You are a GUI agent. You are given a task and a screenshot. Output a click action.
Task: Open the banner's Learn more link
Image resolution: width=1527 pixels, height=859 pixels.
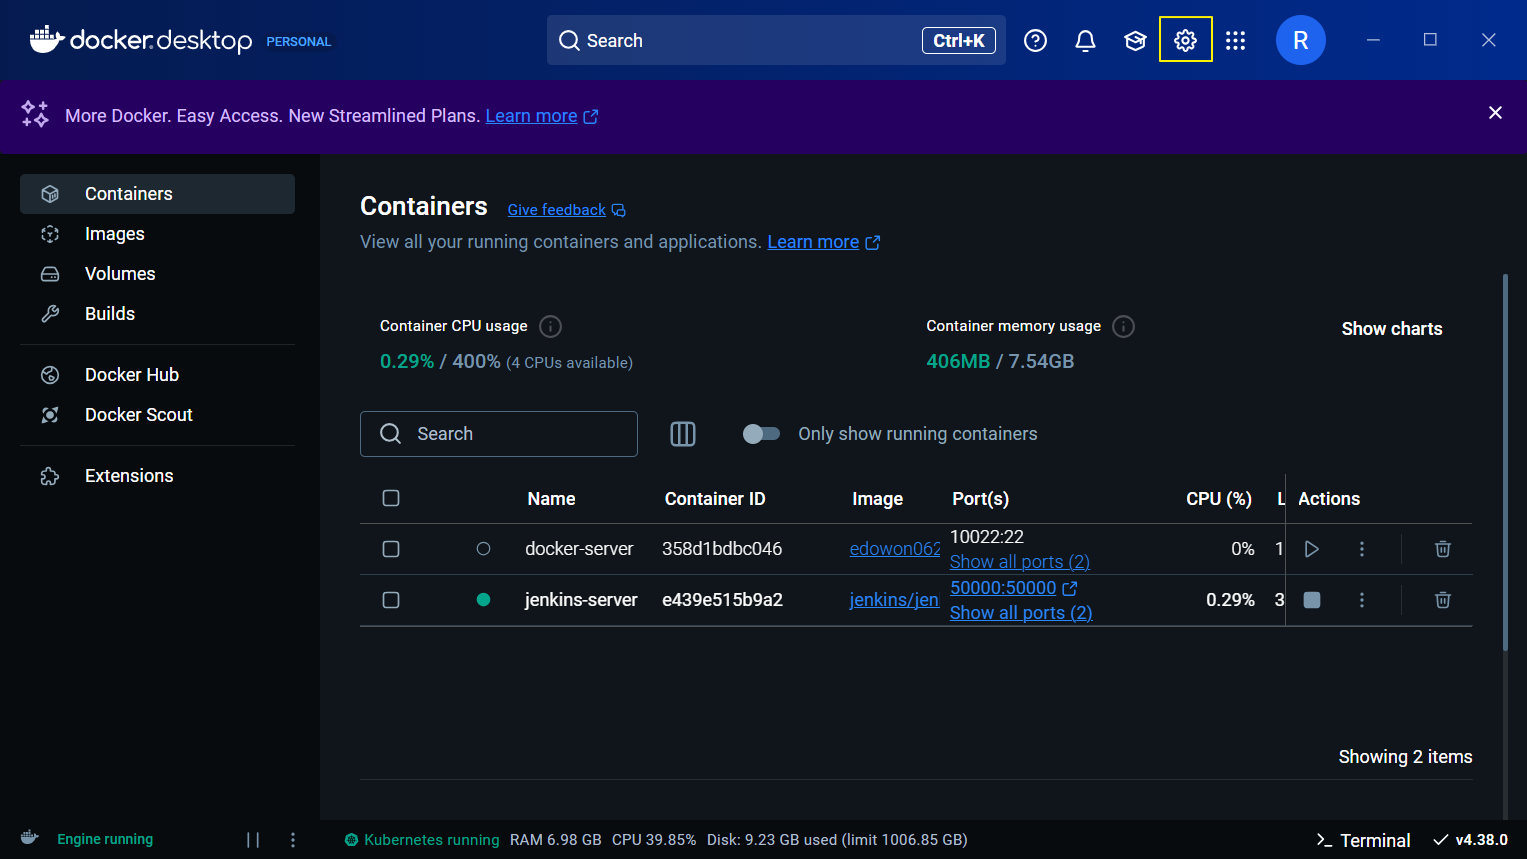pos(541,116)
